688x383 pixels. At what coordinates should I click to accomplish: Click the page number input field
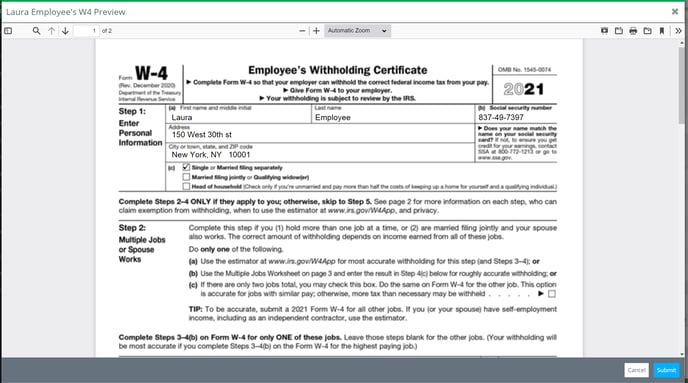[86, 31]
